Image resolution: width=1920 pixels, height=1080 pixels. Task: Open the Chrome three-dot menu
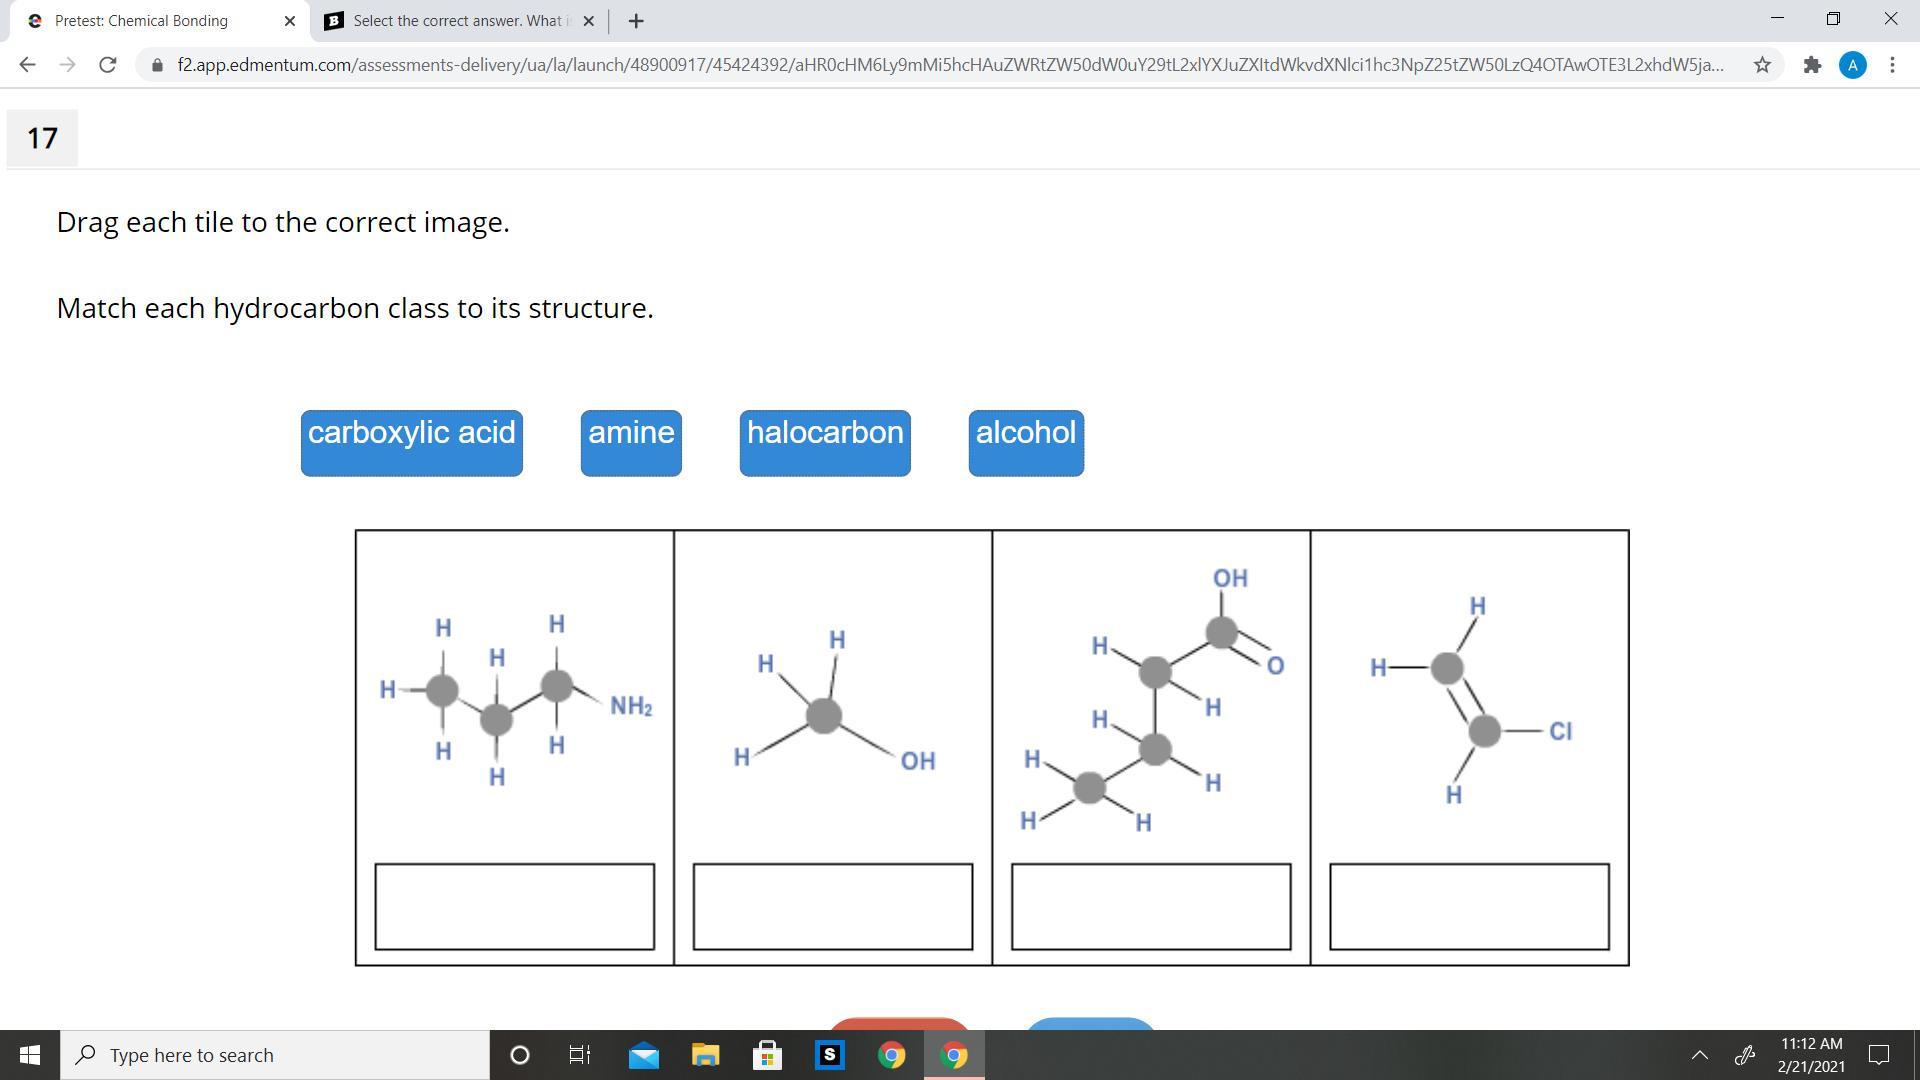1892,65
